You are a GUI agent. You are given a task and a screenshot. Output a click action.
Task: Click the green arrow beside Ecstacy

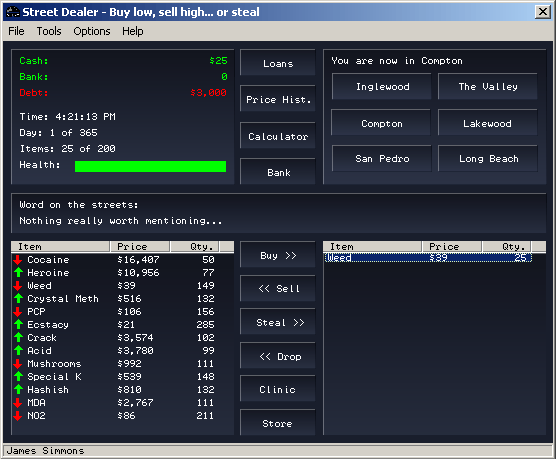(18, 324)
